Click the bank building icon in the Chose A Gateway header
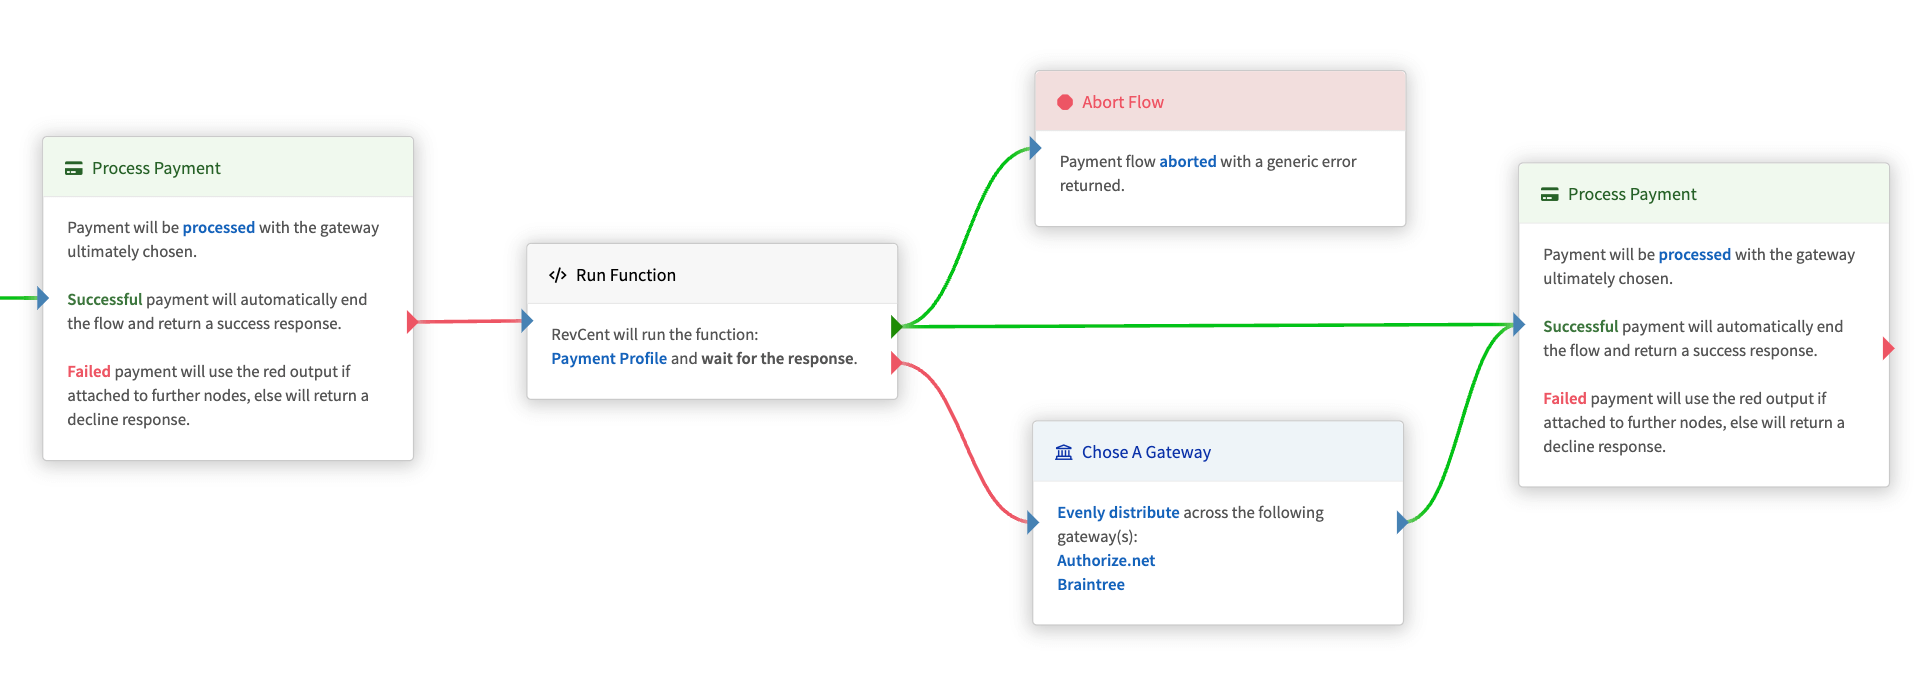 pyautogui.click(x=1064, y=452)
